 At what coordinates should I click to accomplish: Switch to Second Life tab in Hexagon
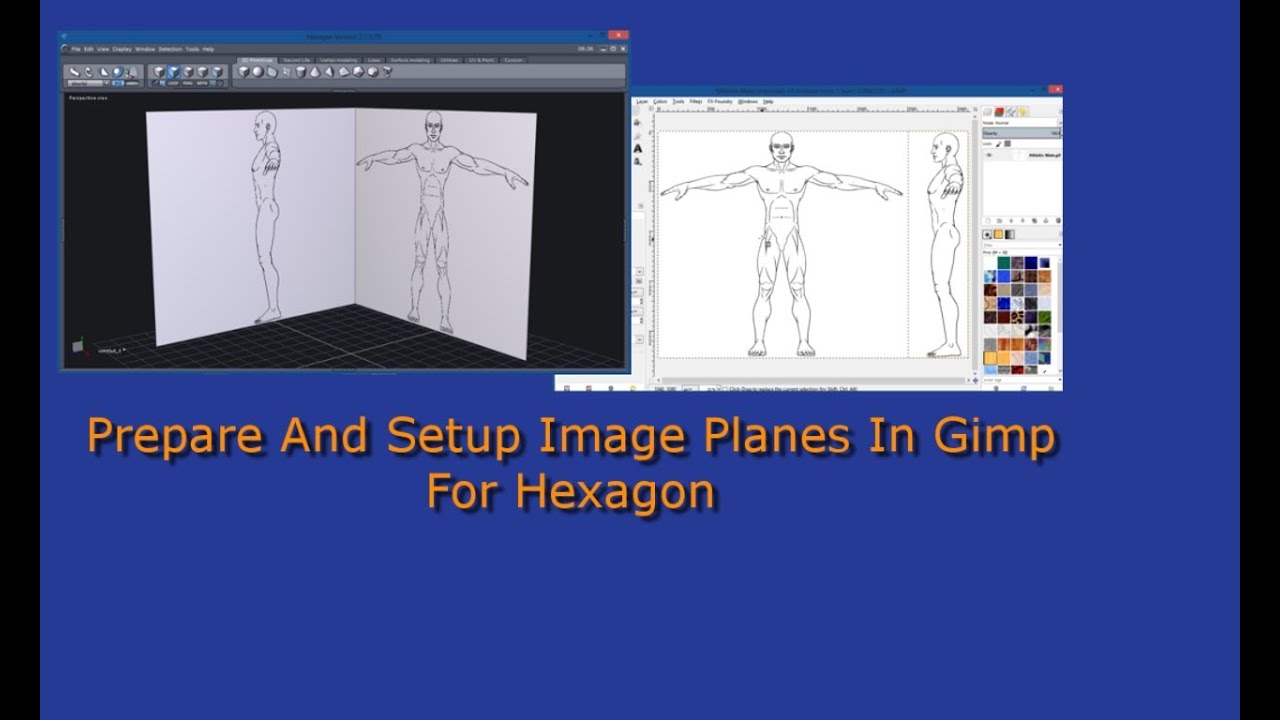pyautogui.click(x=296, y=60)
